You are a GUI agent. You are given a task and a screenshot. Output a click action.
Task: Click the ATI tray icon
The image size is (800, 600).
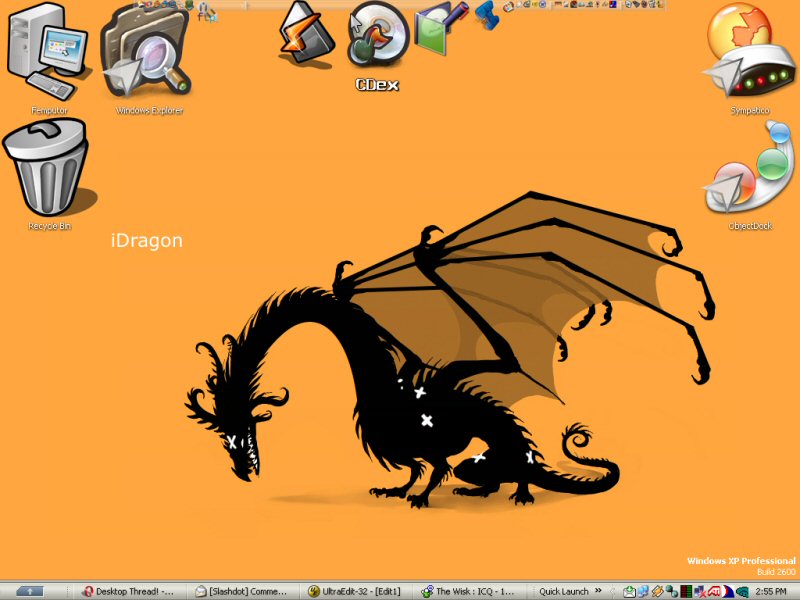716,591
